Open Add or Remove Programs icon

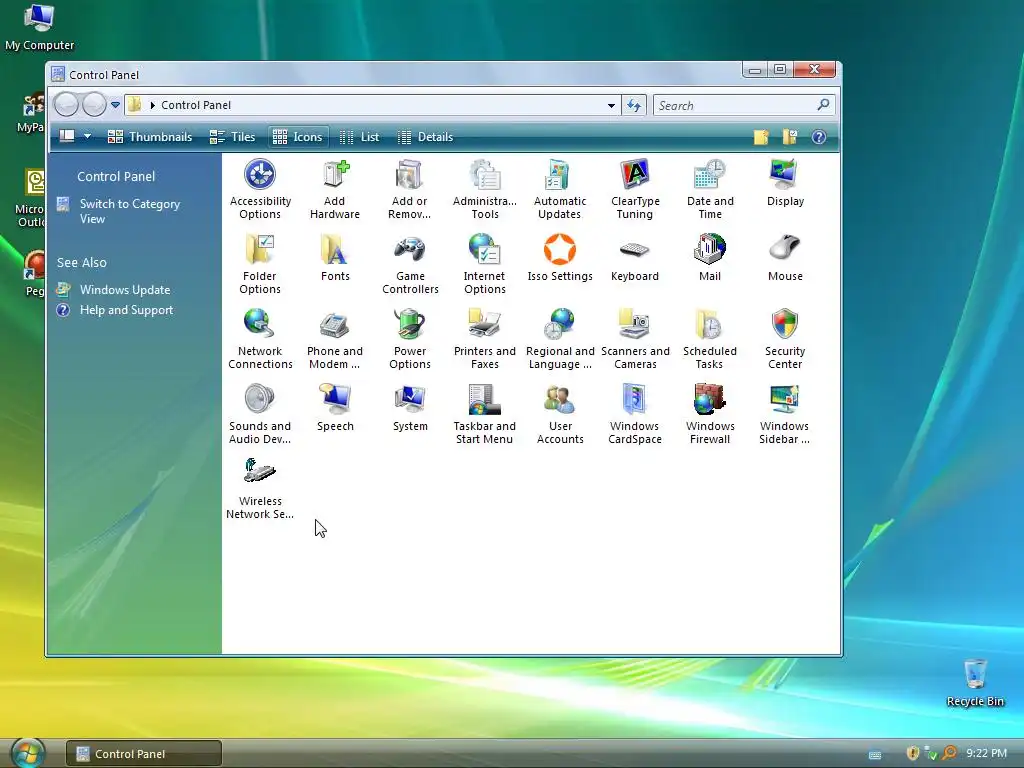coord(410,189)
